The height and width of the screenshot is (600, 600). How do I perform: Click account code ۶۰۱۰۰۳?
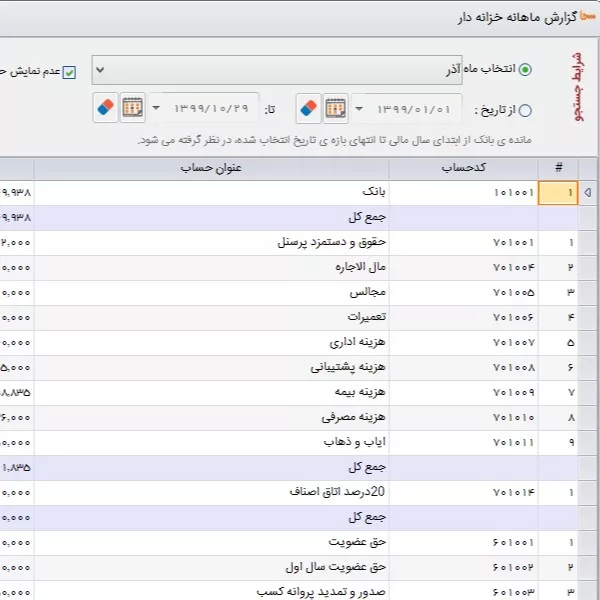point(514,592)
